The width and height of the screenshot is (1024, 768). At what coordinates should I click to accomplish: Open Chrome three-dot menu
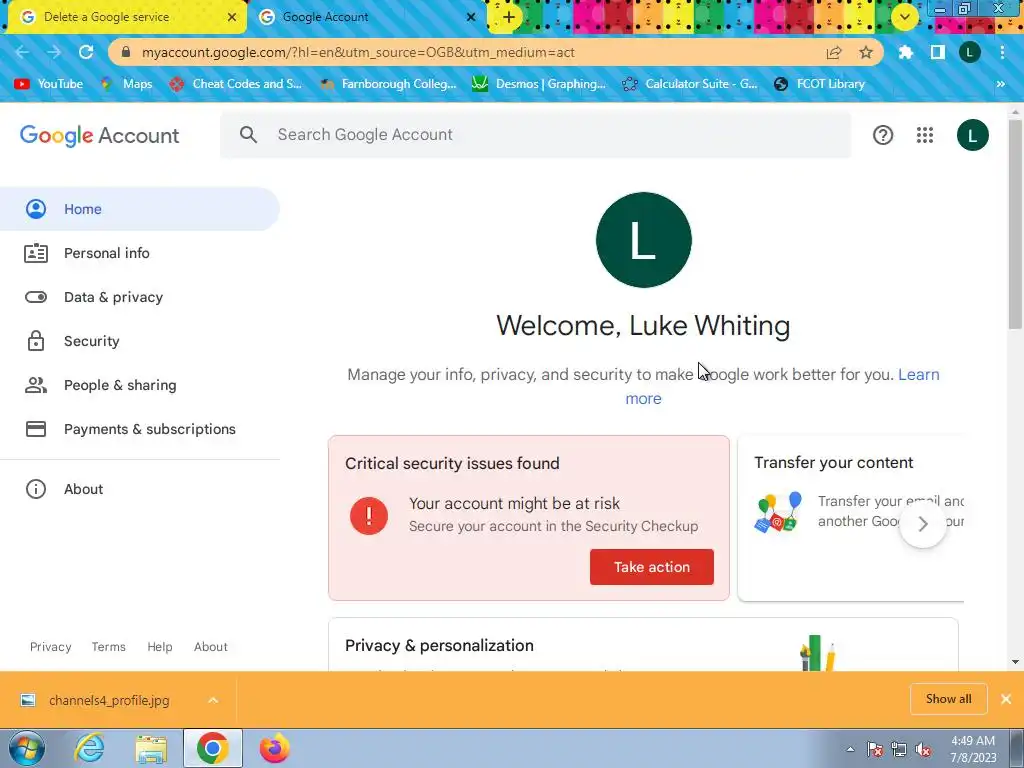(1002, 52)
